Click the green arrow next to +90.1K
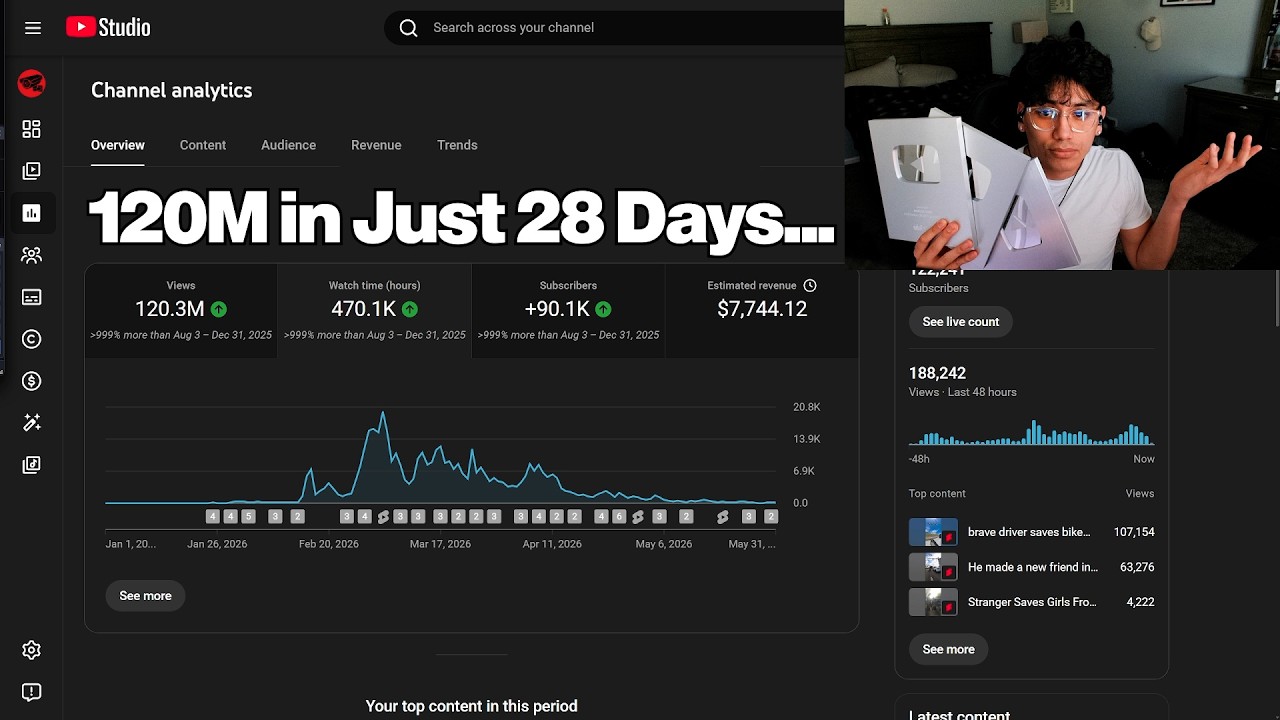 click(603, 310)
